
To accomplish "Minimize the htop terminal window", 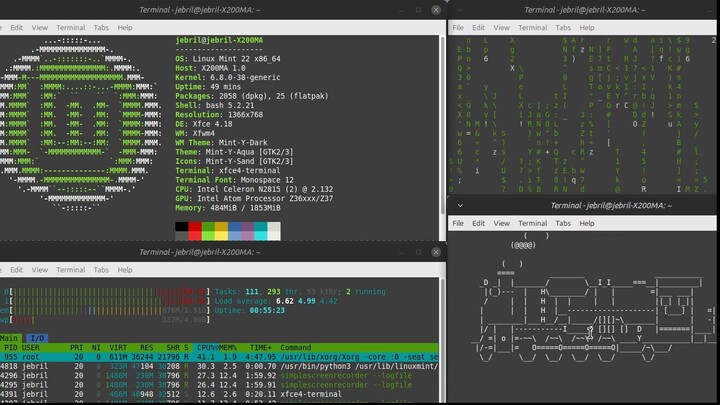I will tap(401, 252).
